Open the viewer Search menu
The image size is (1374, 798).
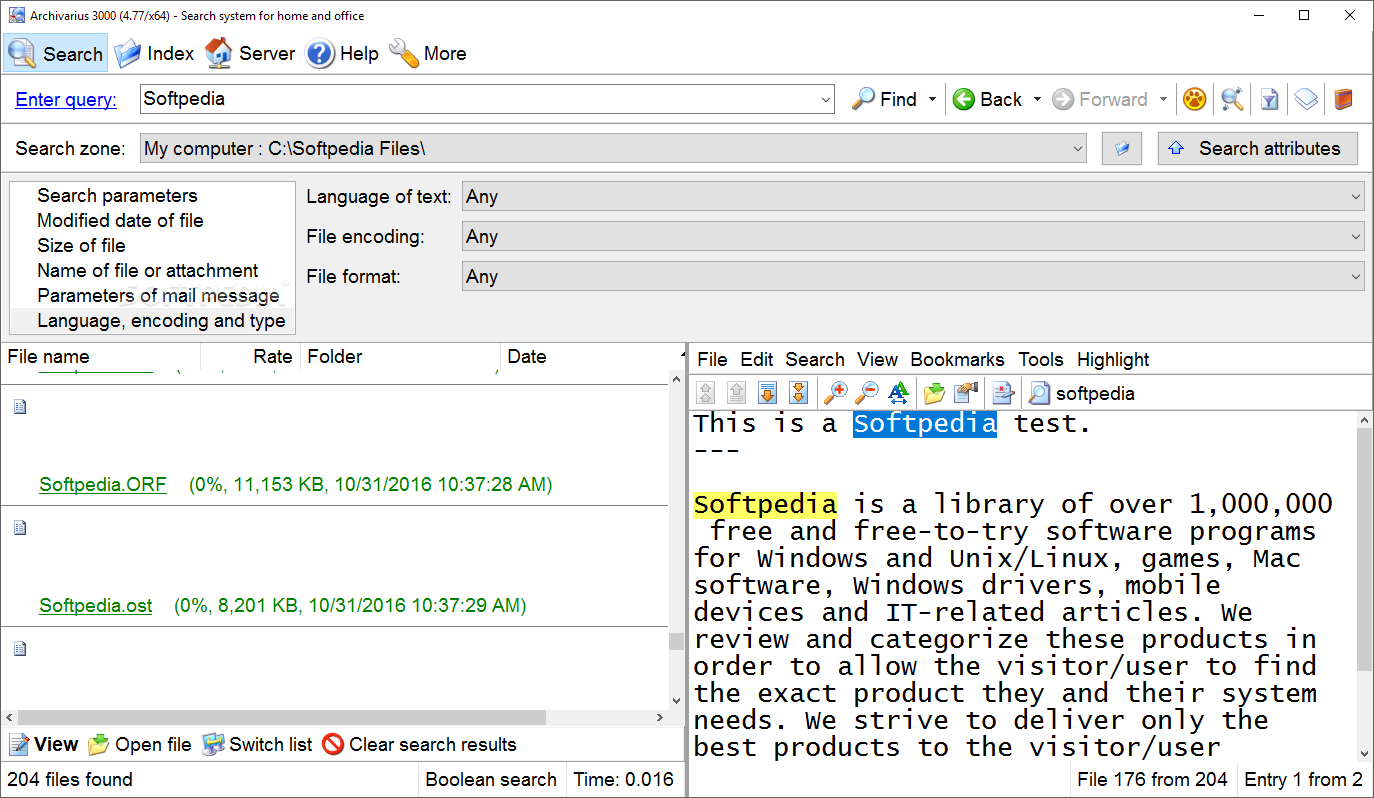coord(815,360)
